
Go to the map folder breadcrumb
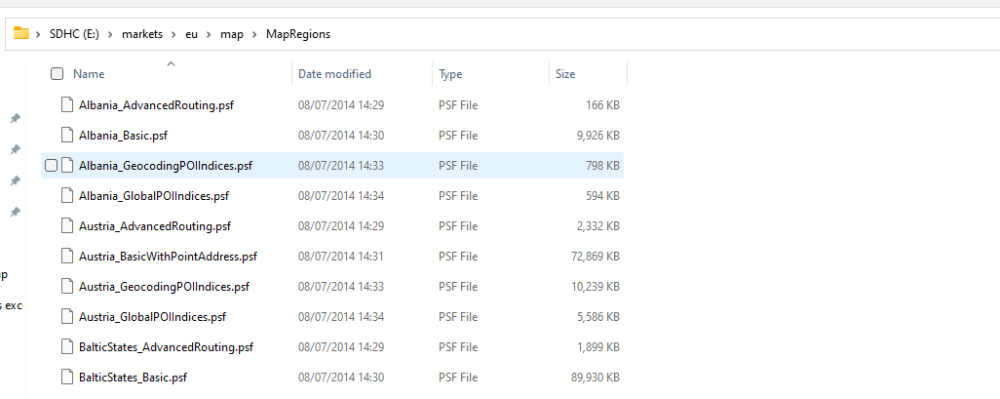(232, 34)
